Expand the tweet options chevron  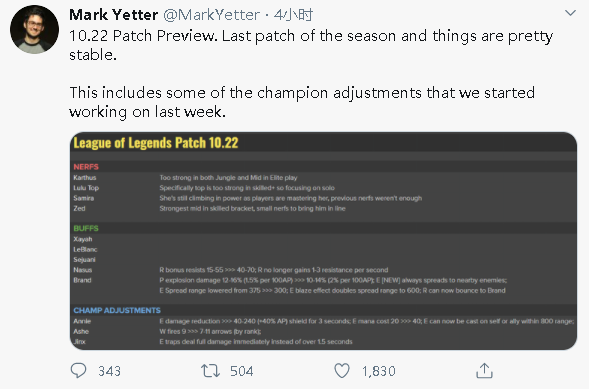(x=570, y=13)
